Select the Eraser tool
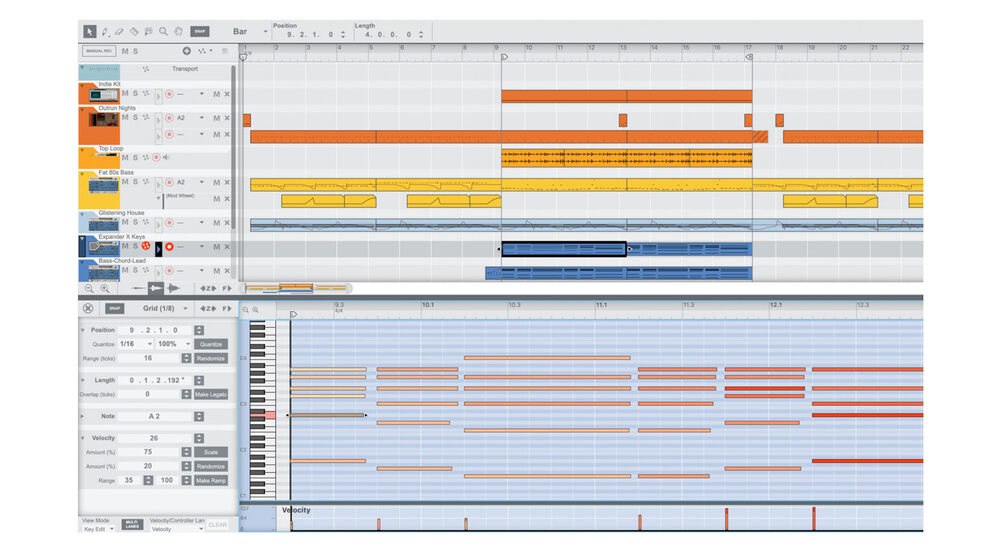The height and width of the screenshot is (552, 1000). click(x=119, y=32)
